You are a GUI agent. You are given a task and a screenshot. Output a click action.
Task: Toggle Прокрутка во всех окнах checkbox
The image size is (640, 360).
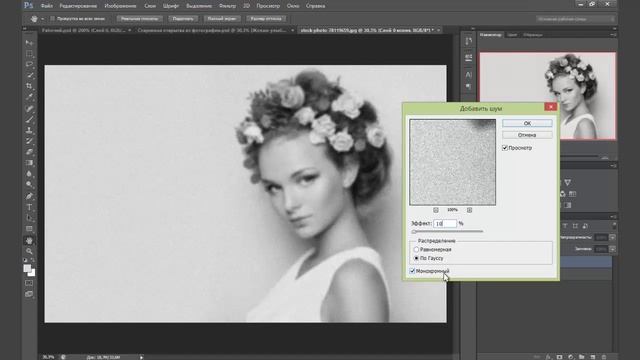(x=52, y=19)
